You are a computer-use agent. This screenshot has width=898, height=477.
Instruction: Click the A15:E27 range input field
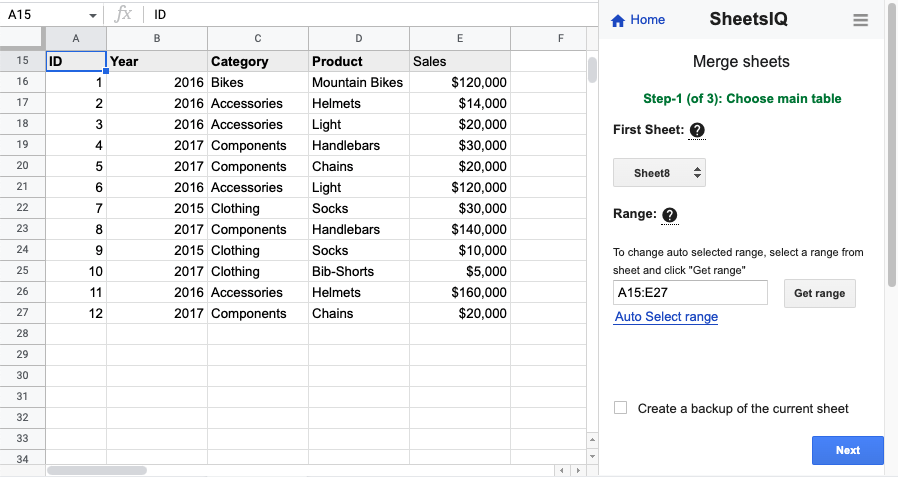click(690, 293)
